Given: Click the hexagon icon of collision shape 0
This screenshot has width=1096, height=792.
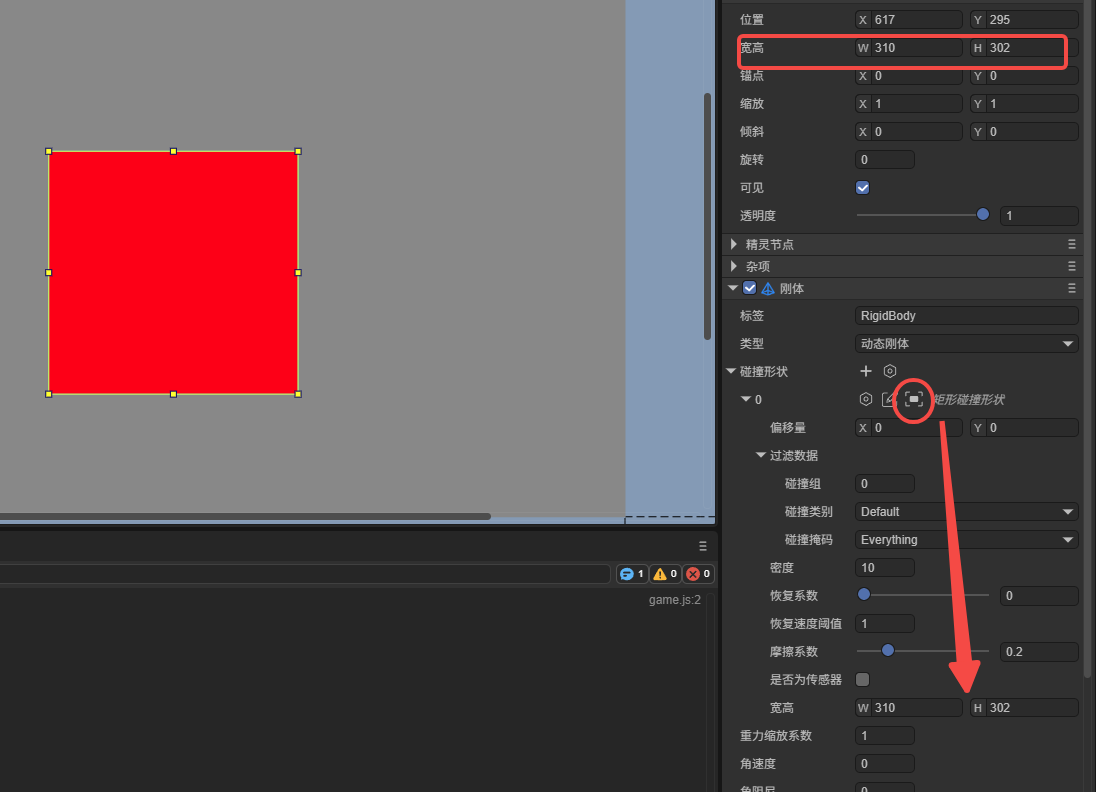Looking at the screenshot, I should coord(865,399).
